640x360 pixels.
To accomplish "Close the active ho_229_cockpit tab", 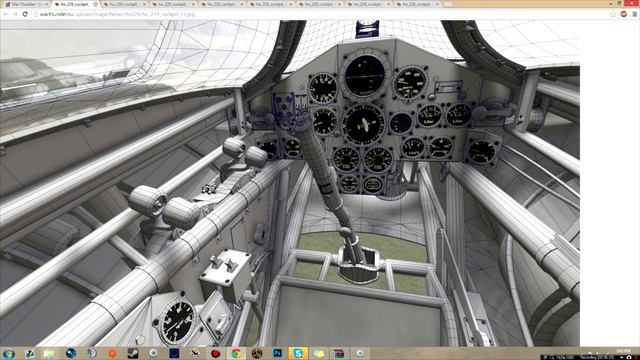I will 96,4.
